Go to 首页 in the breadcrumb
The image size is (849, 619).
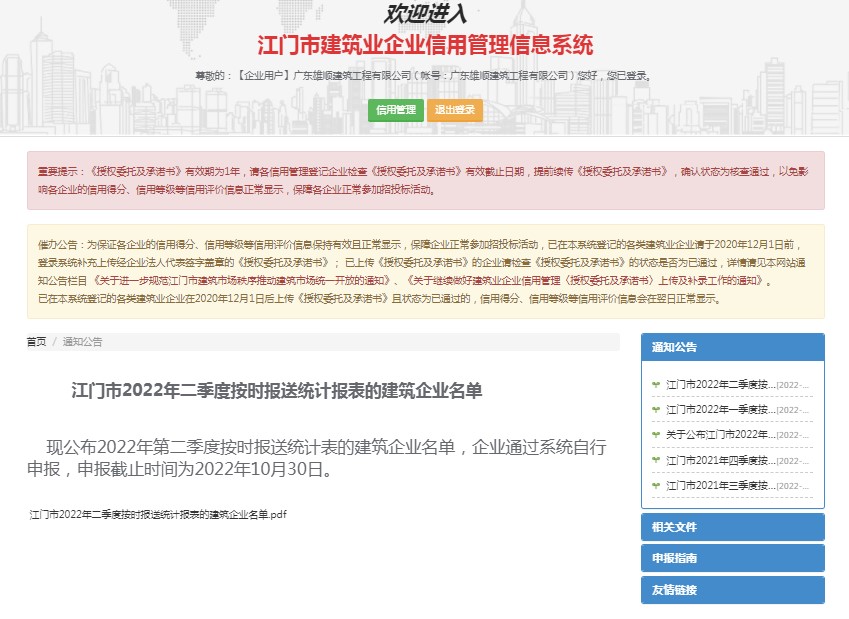coord(36,342)
